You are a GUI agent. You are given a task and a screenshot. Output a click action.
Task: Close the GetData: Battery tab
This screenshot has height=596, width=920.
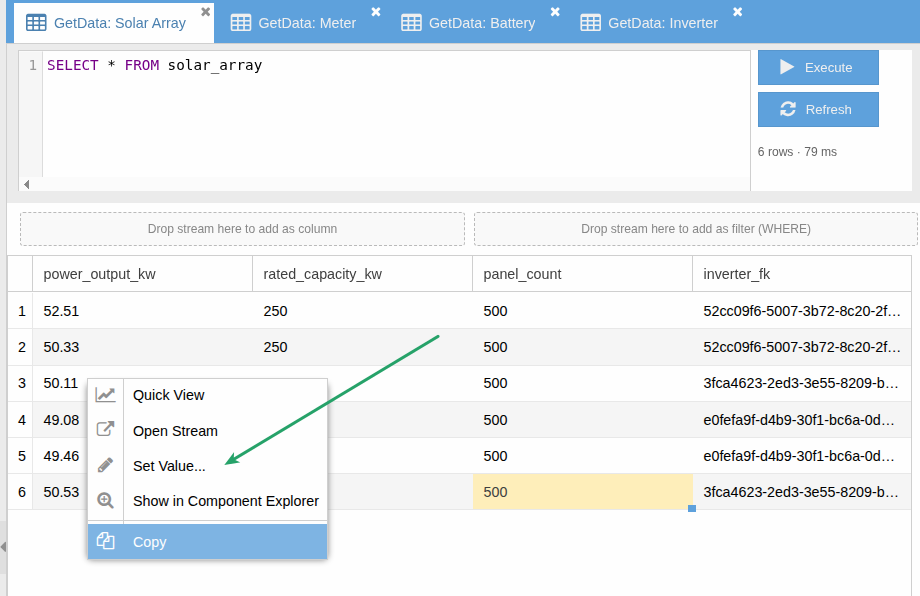pyautogui.click(x=555, y=12)
